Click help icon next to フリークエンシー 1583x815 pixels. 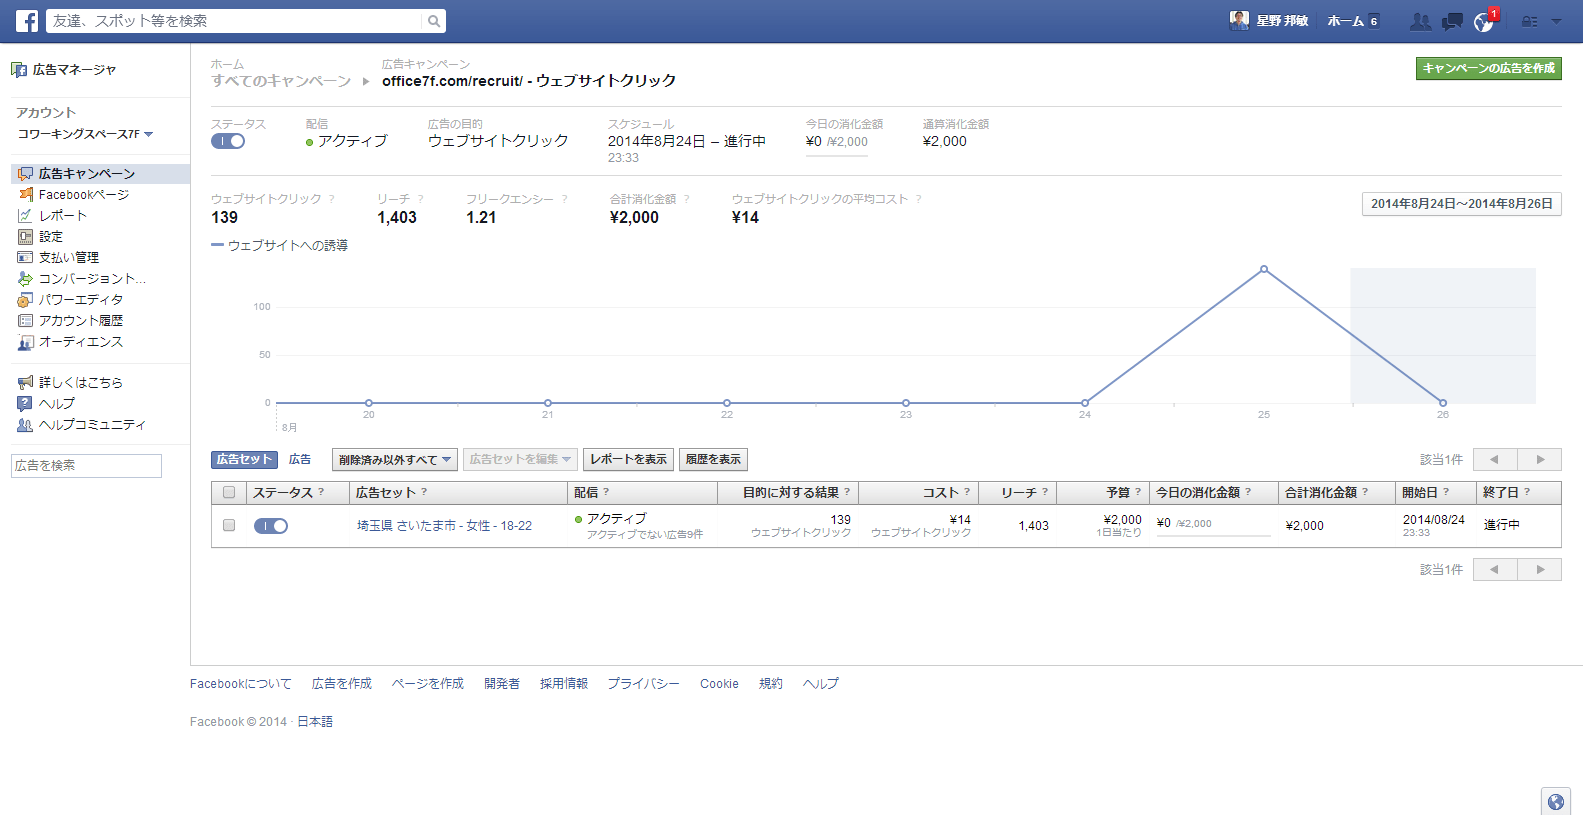tap(565, 199)
